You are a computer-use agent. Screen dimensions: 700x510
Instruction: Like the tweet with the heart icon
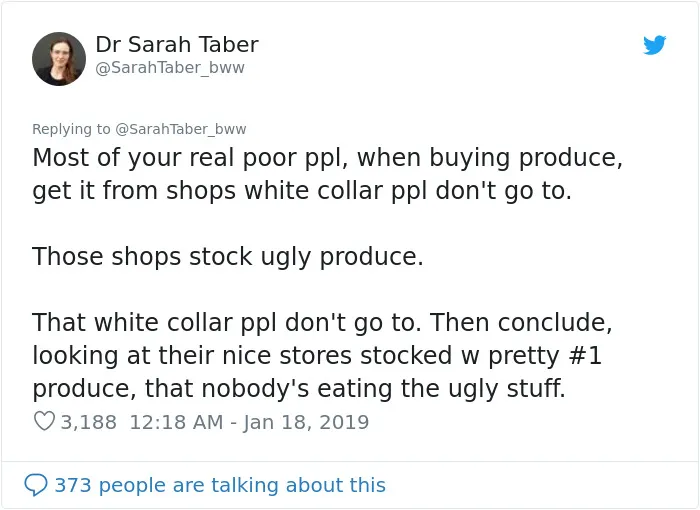pos(44,421)
